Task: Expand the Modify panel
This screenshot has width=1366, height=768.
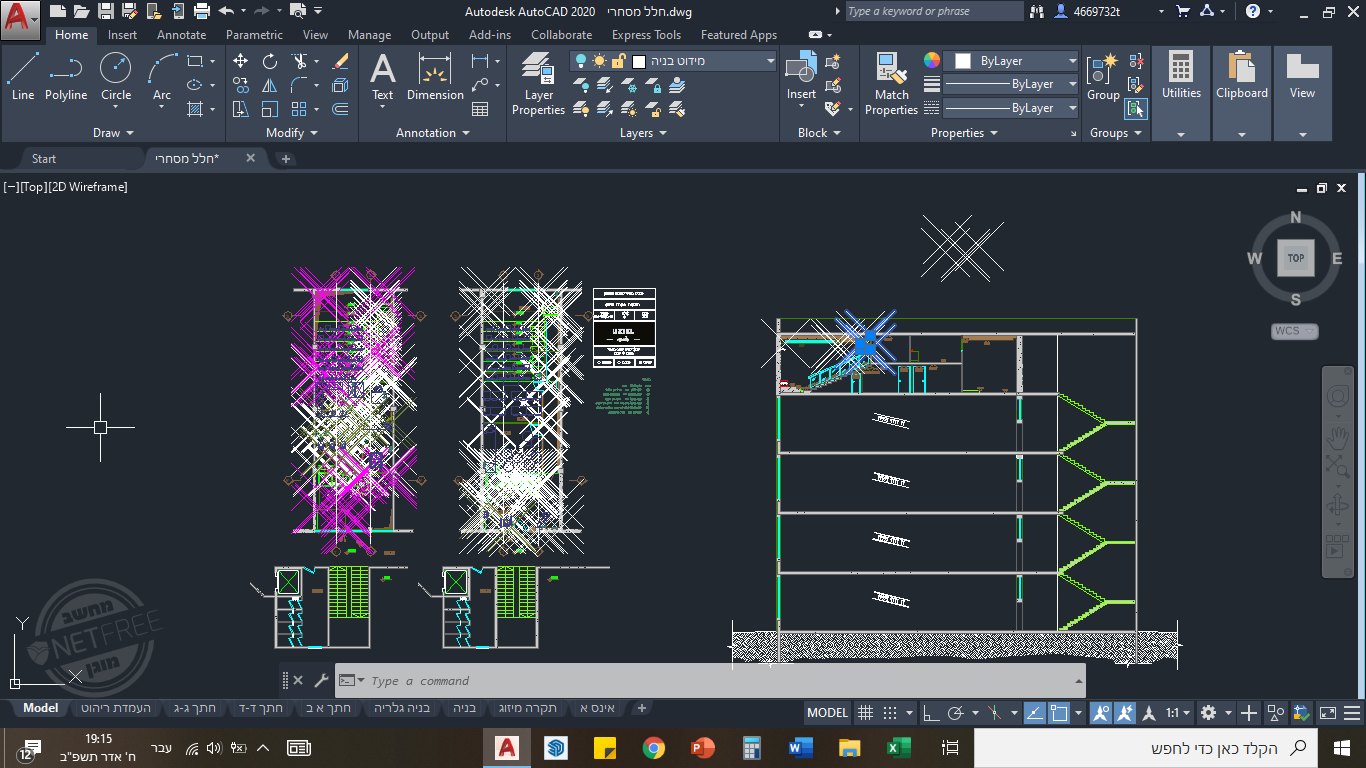Action: pos(292,133)
